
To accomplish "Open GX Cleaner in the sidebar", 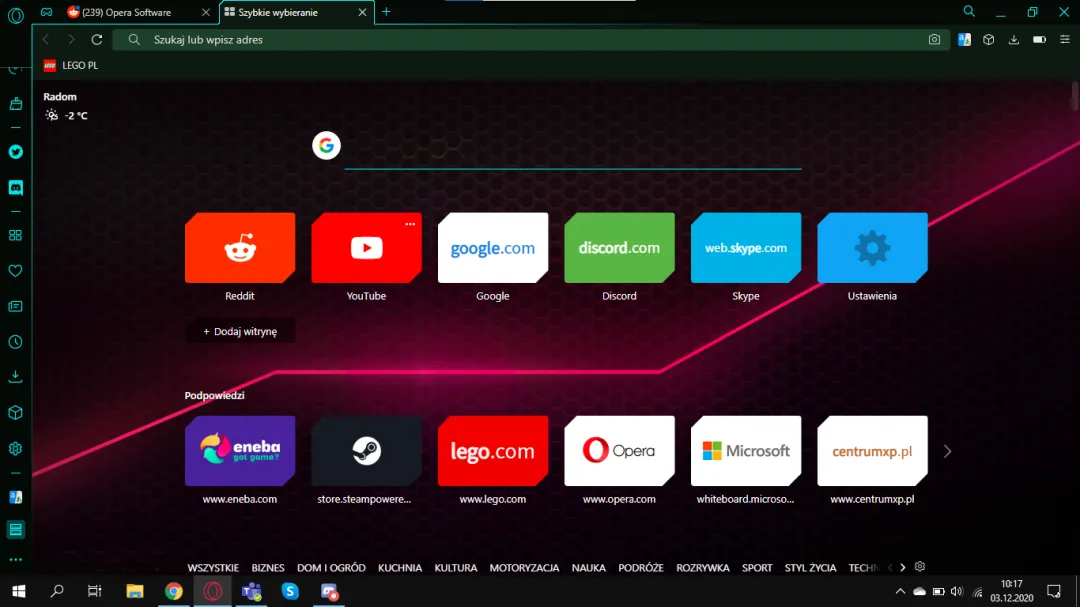I will pyautogui.click(x=15, y=104).
